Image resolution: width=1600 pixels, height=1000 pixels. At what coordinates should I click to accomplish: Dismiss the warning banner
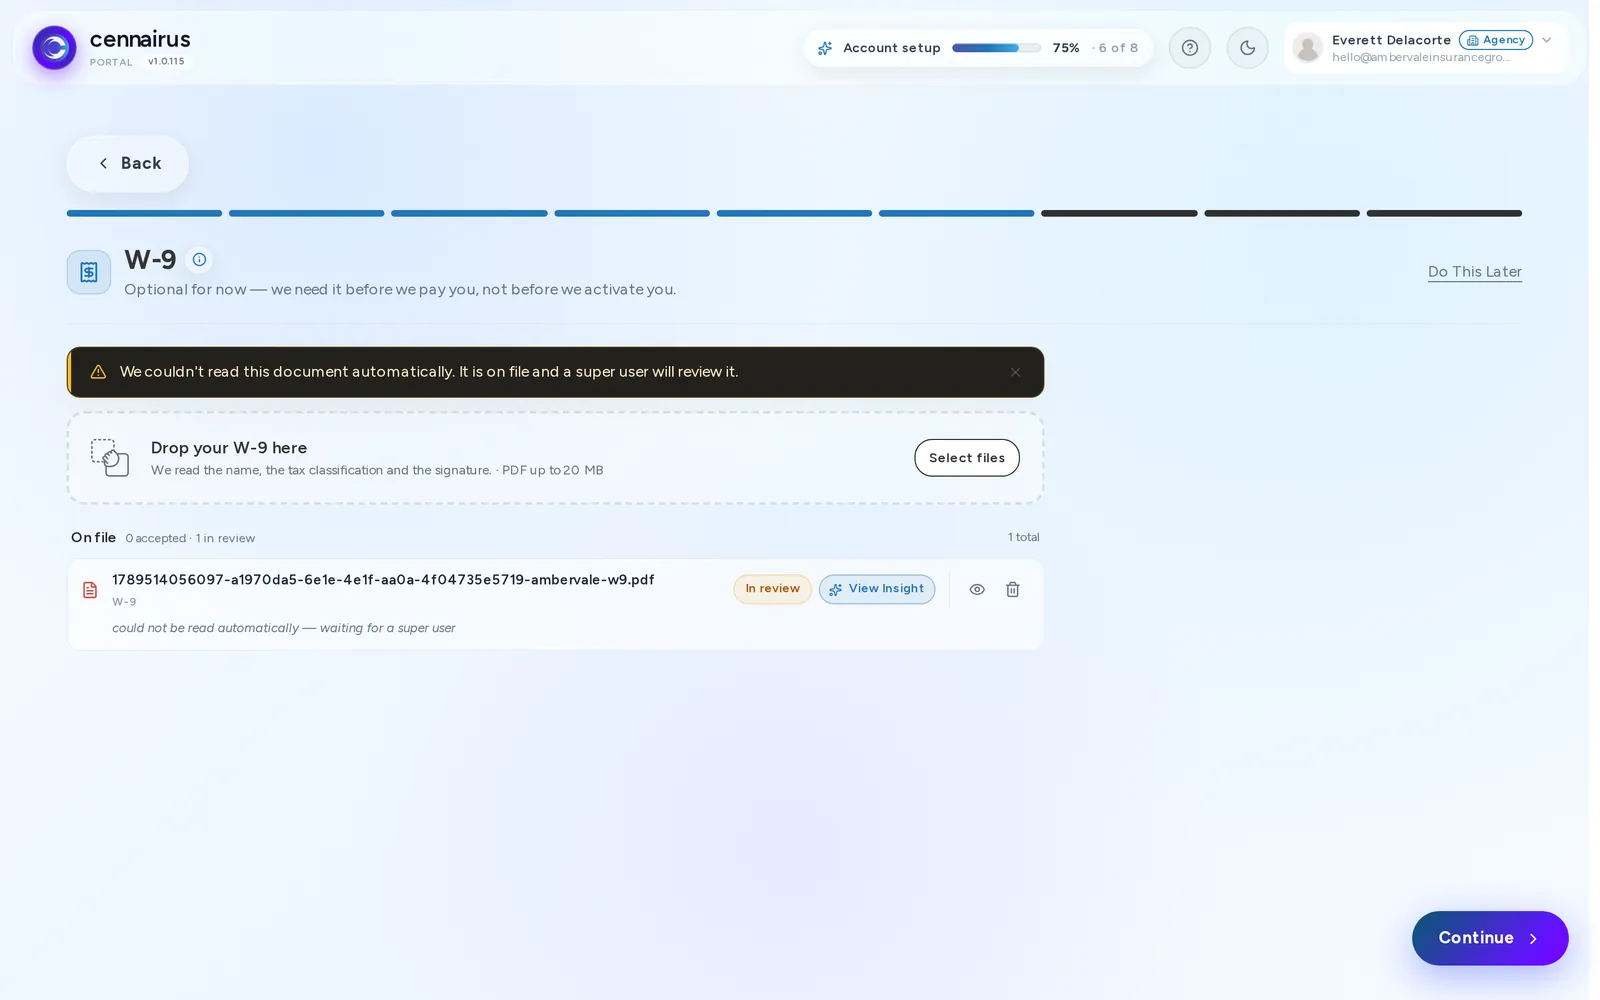1015,372
